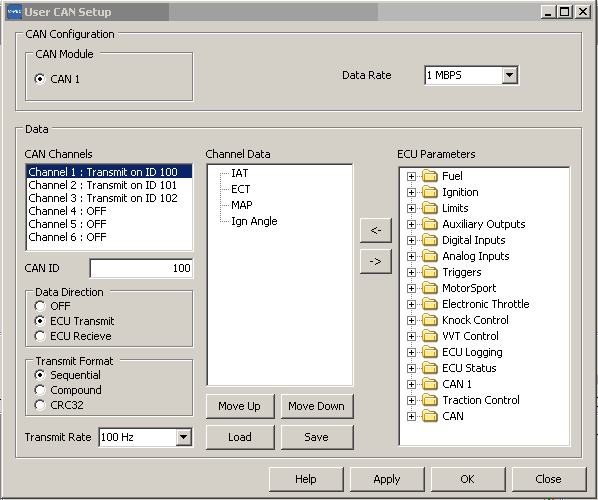Click the CAN ID input field

[141, 268]
